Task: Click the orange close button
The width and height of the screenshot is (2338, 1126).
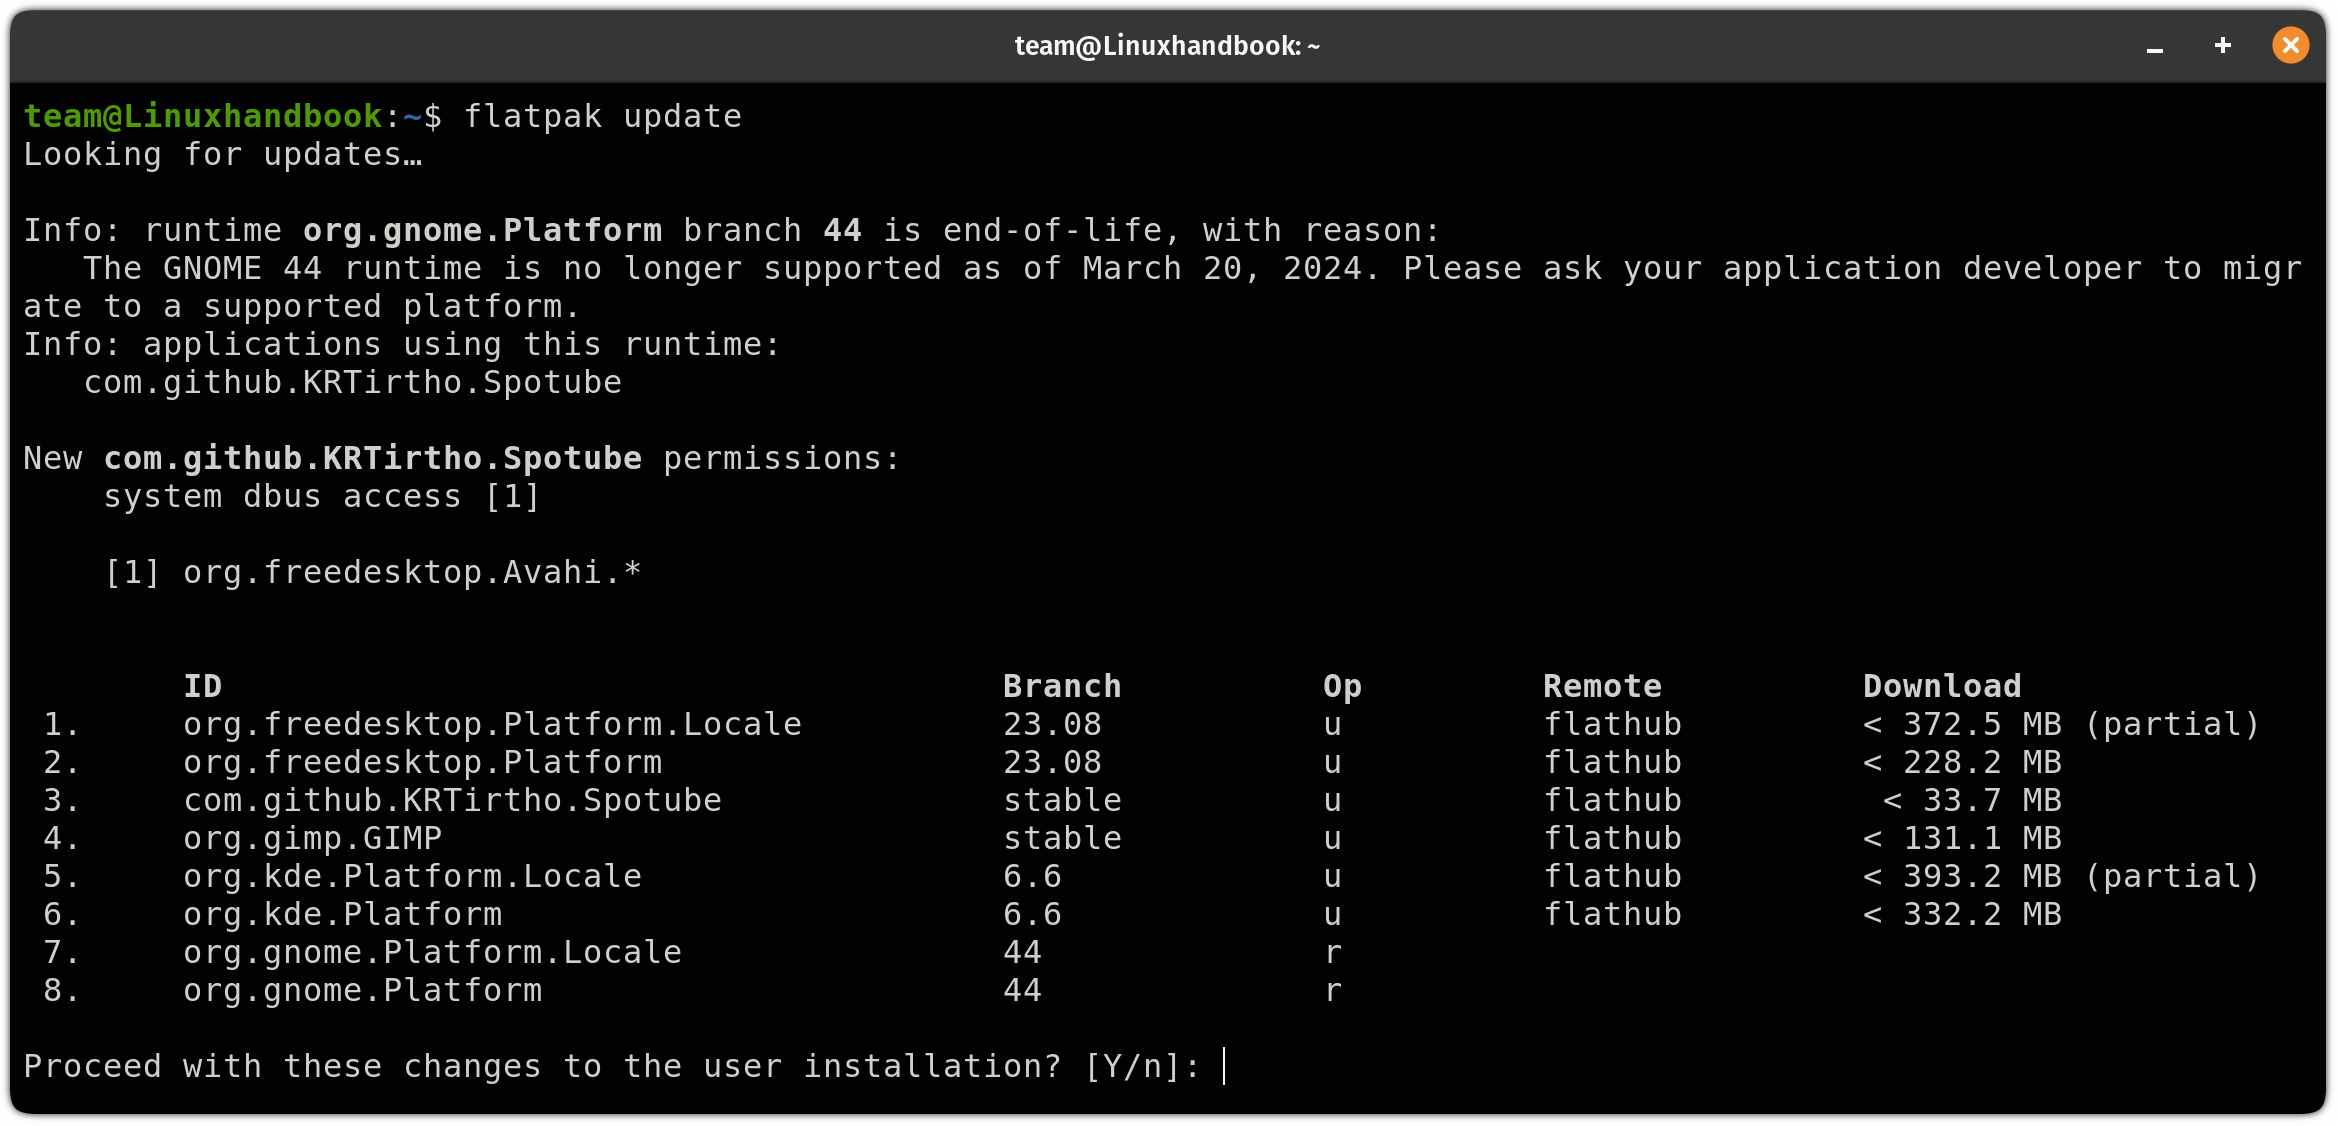Action: [2290, 45]
